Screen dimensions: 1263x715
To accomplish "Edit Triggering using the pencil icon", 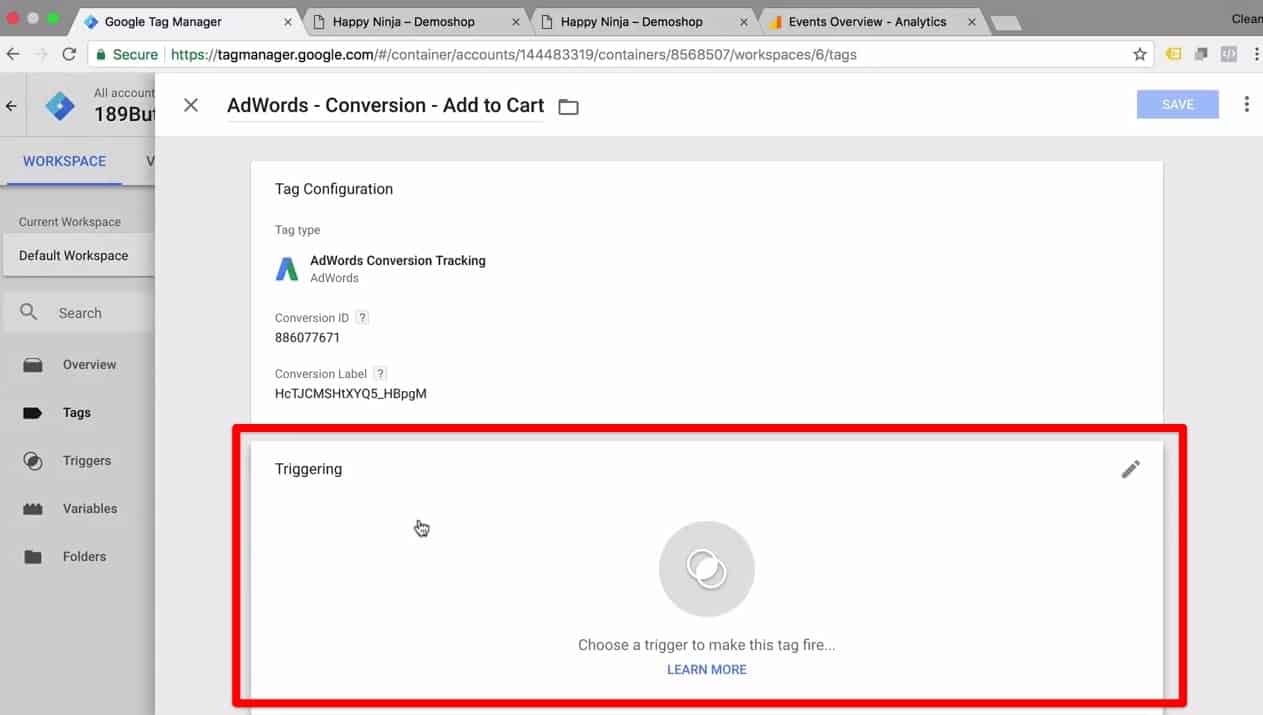I will coord(1131,468).
